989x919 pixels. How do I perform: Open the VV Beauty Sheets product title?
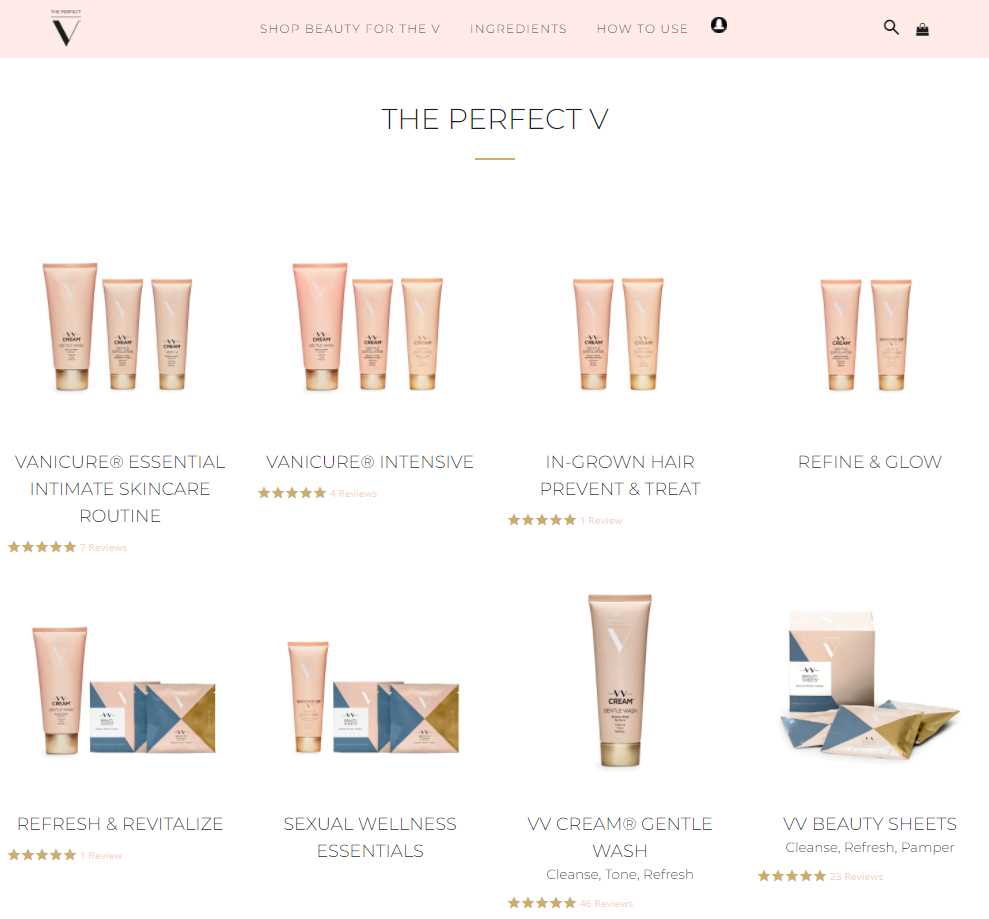(870, 824)
